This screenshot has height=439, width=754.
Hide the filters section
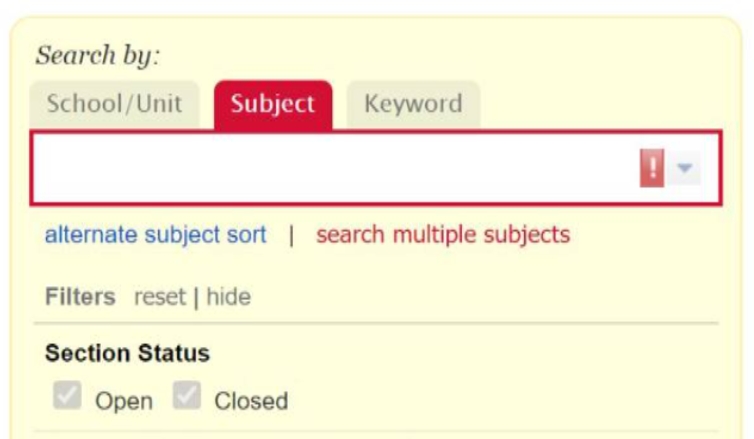point(228,297)
